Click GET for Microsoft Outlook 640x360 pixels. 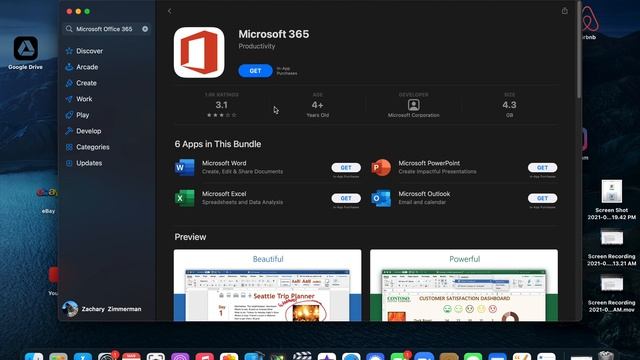coord(542,198)
